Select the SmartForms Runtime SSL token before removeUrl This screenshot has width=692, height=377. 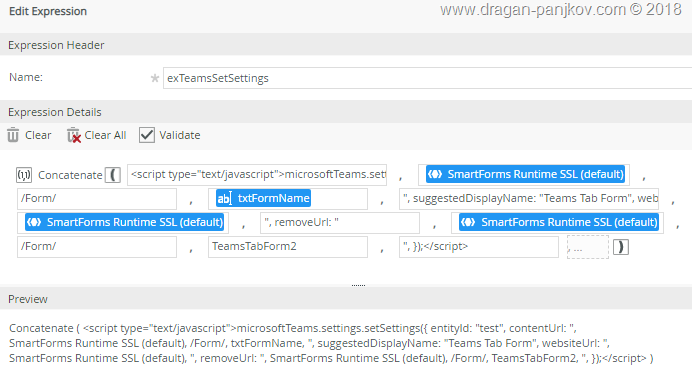point(124,222)
